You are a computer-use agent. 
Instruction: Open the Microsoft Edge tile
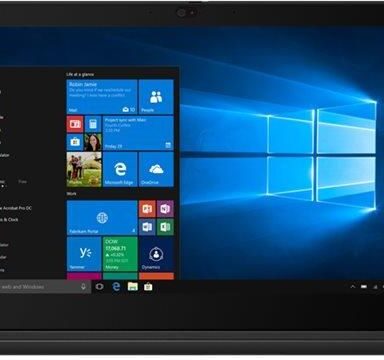pos(120,169)
